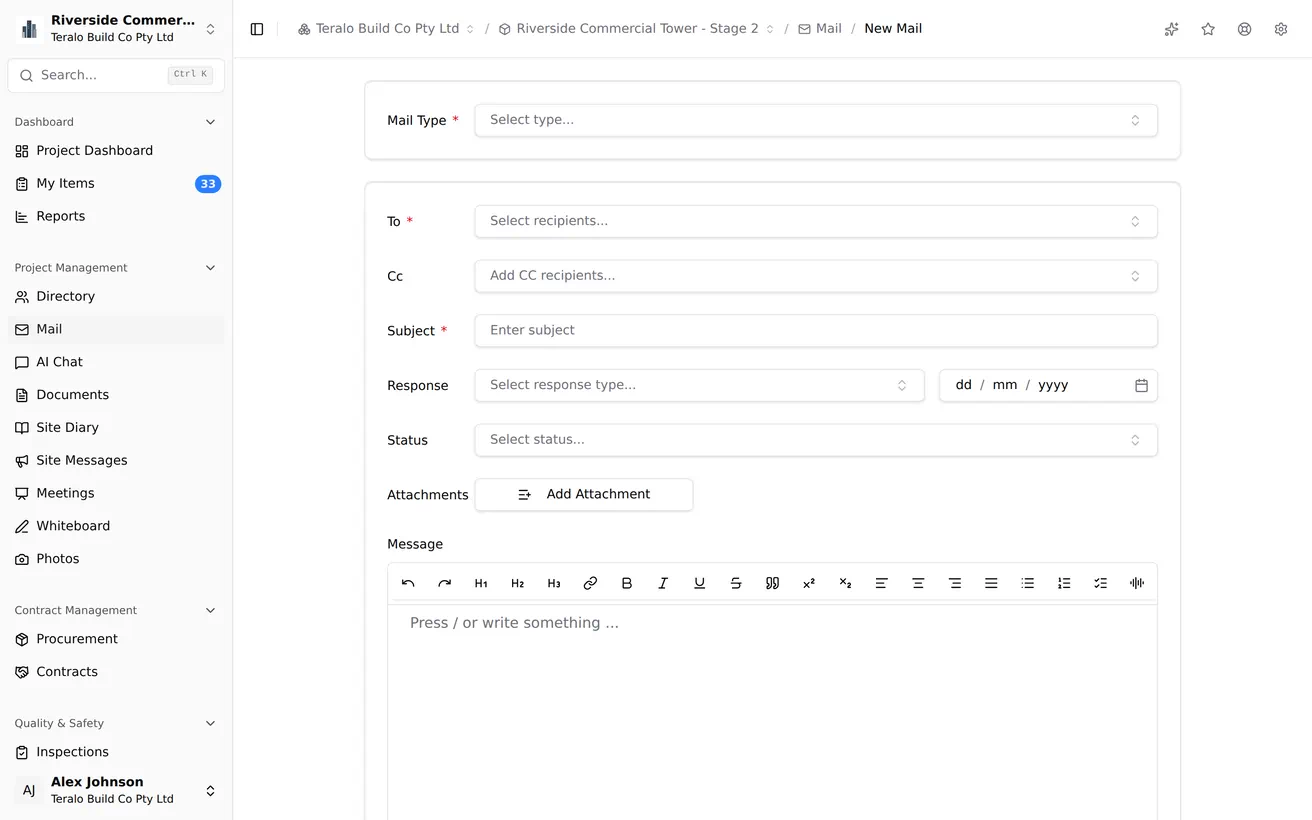Open the Inspections page
The image size is (1312, 820).
(x=116, y=752)
